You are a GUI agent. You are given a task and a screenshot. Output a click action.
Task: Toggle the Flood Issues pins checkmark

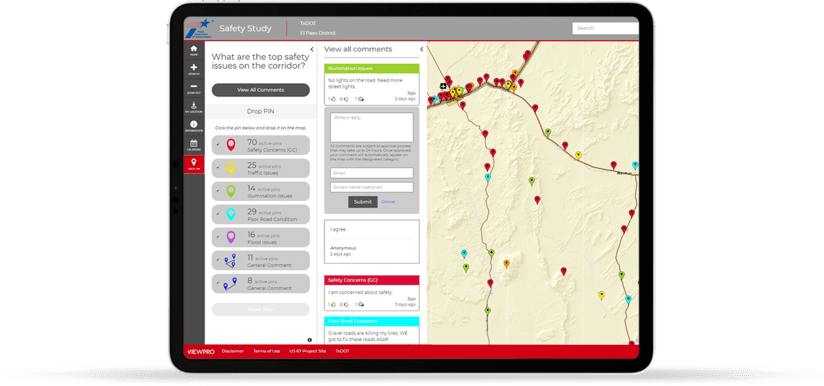[218, 237]
